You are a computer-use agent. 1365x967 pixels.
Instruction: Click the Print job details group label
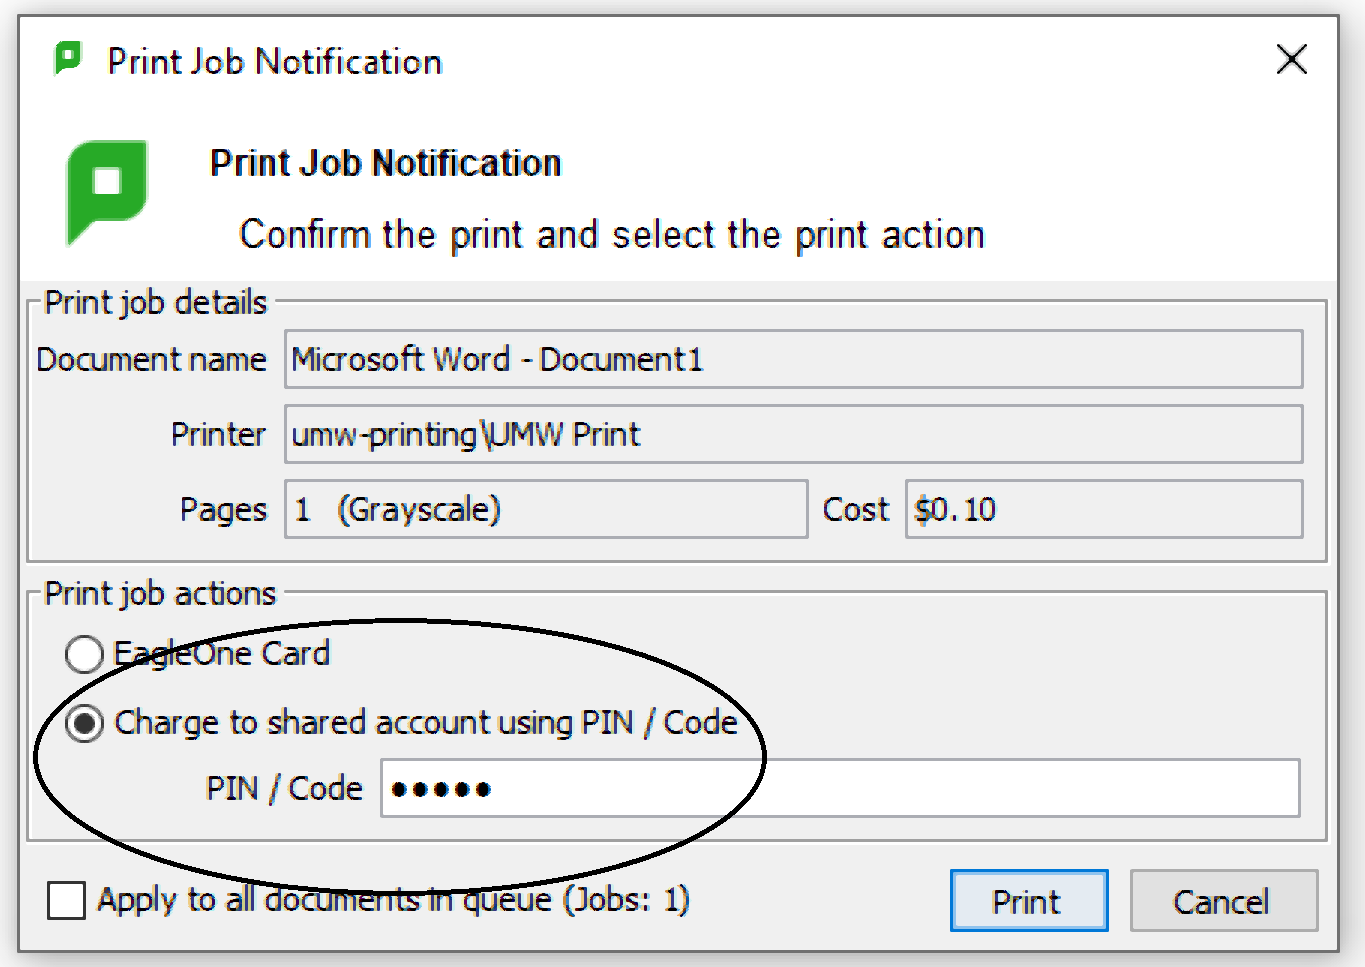(x=153, y=302)
